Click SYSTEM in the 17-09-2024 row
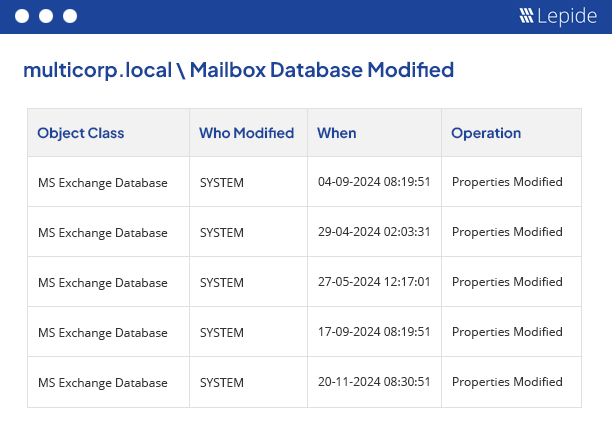This screenshot has width=612, height=430. 222,332
